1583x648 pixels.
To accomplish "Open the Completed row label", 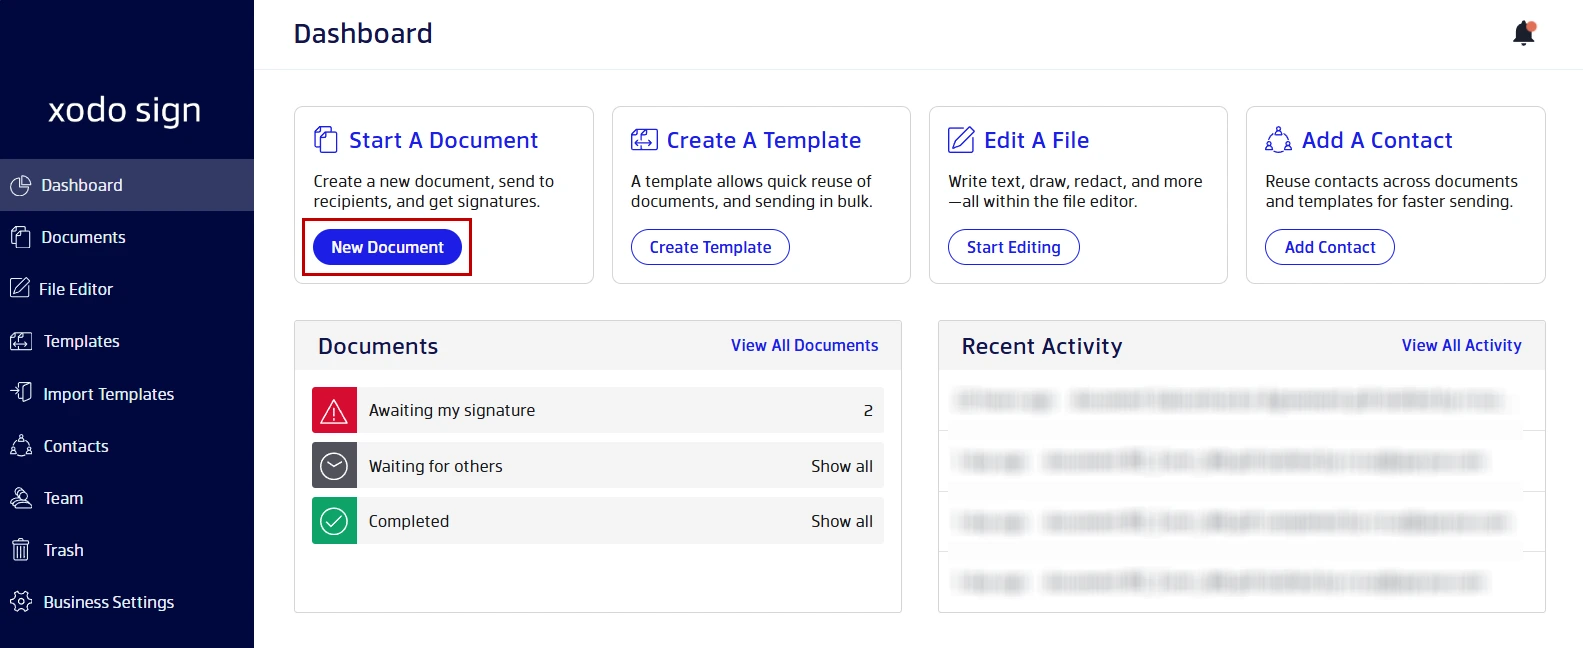I will (408, 521).
